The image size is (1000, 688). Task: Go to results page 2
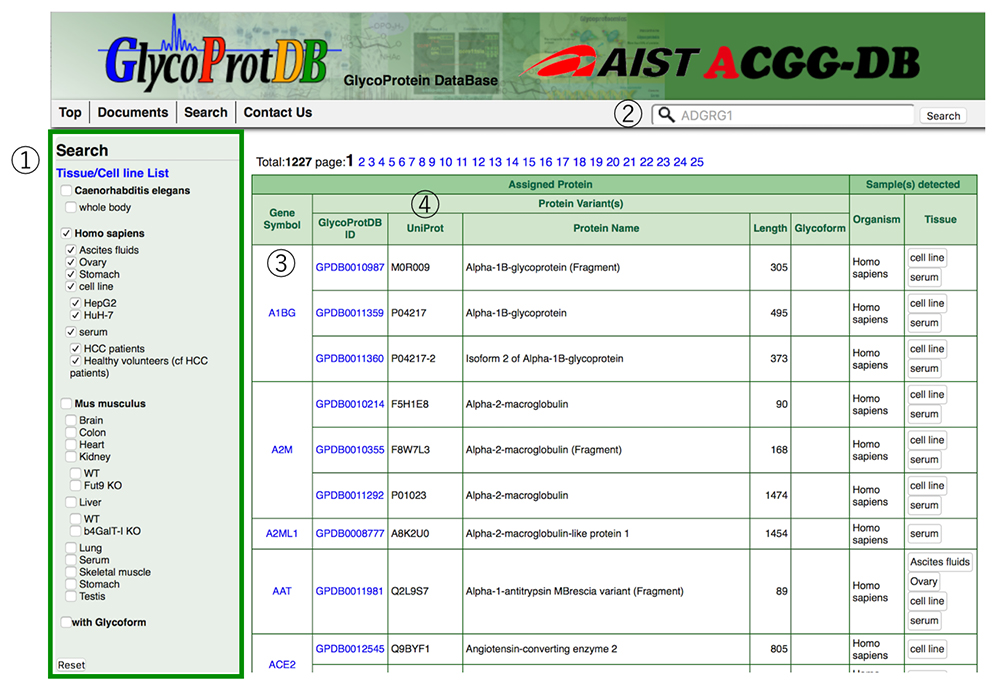[x=362, y=162]
